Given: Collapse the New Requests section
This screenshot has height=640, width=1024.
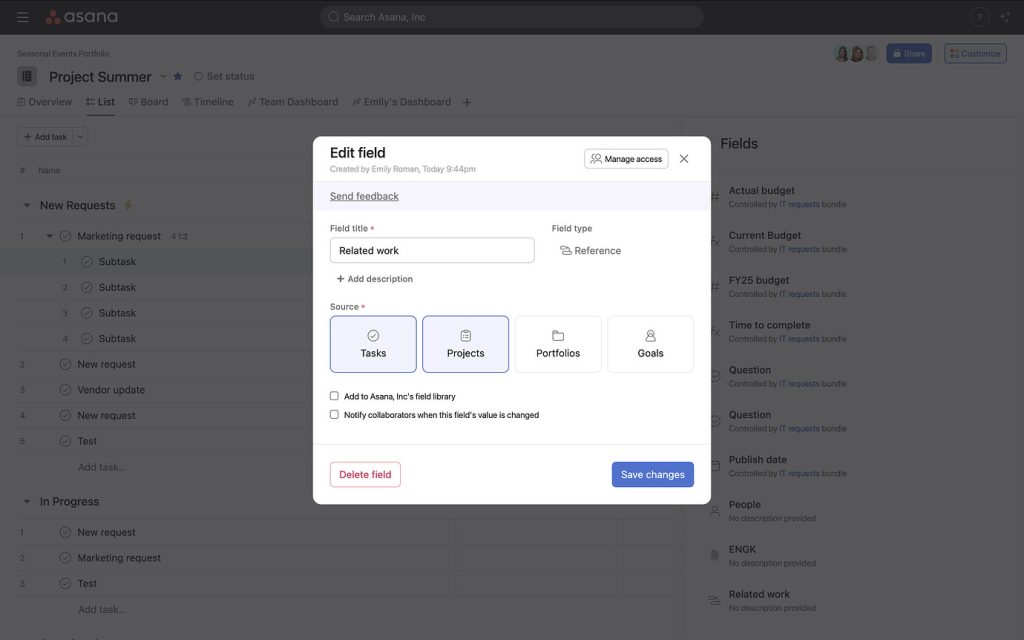Looking at the screenshot, I should coord(26,205).
